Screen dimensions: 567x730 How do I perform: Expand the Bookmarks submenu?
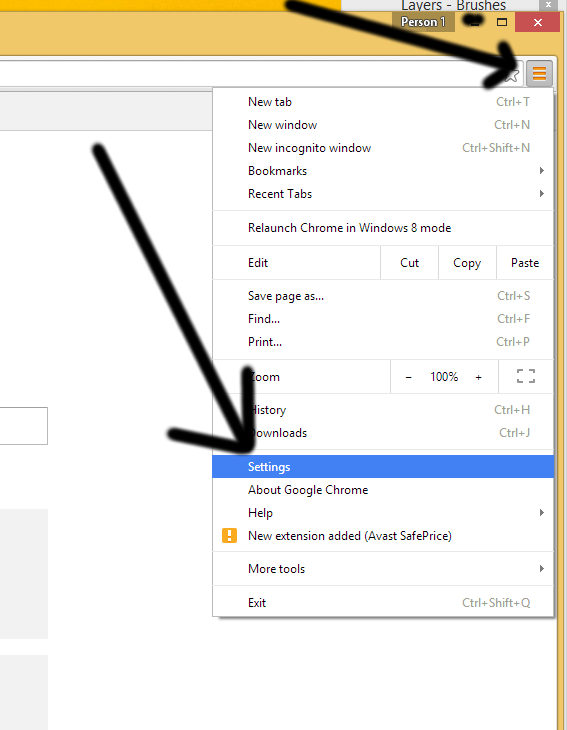[x=383, y=171]
